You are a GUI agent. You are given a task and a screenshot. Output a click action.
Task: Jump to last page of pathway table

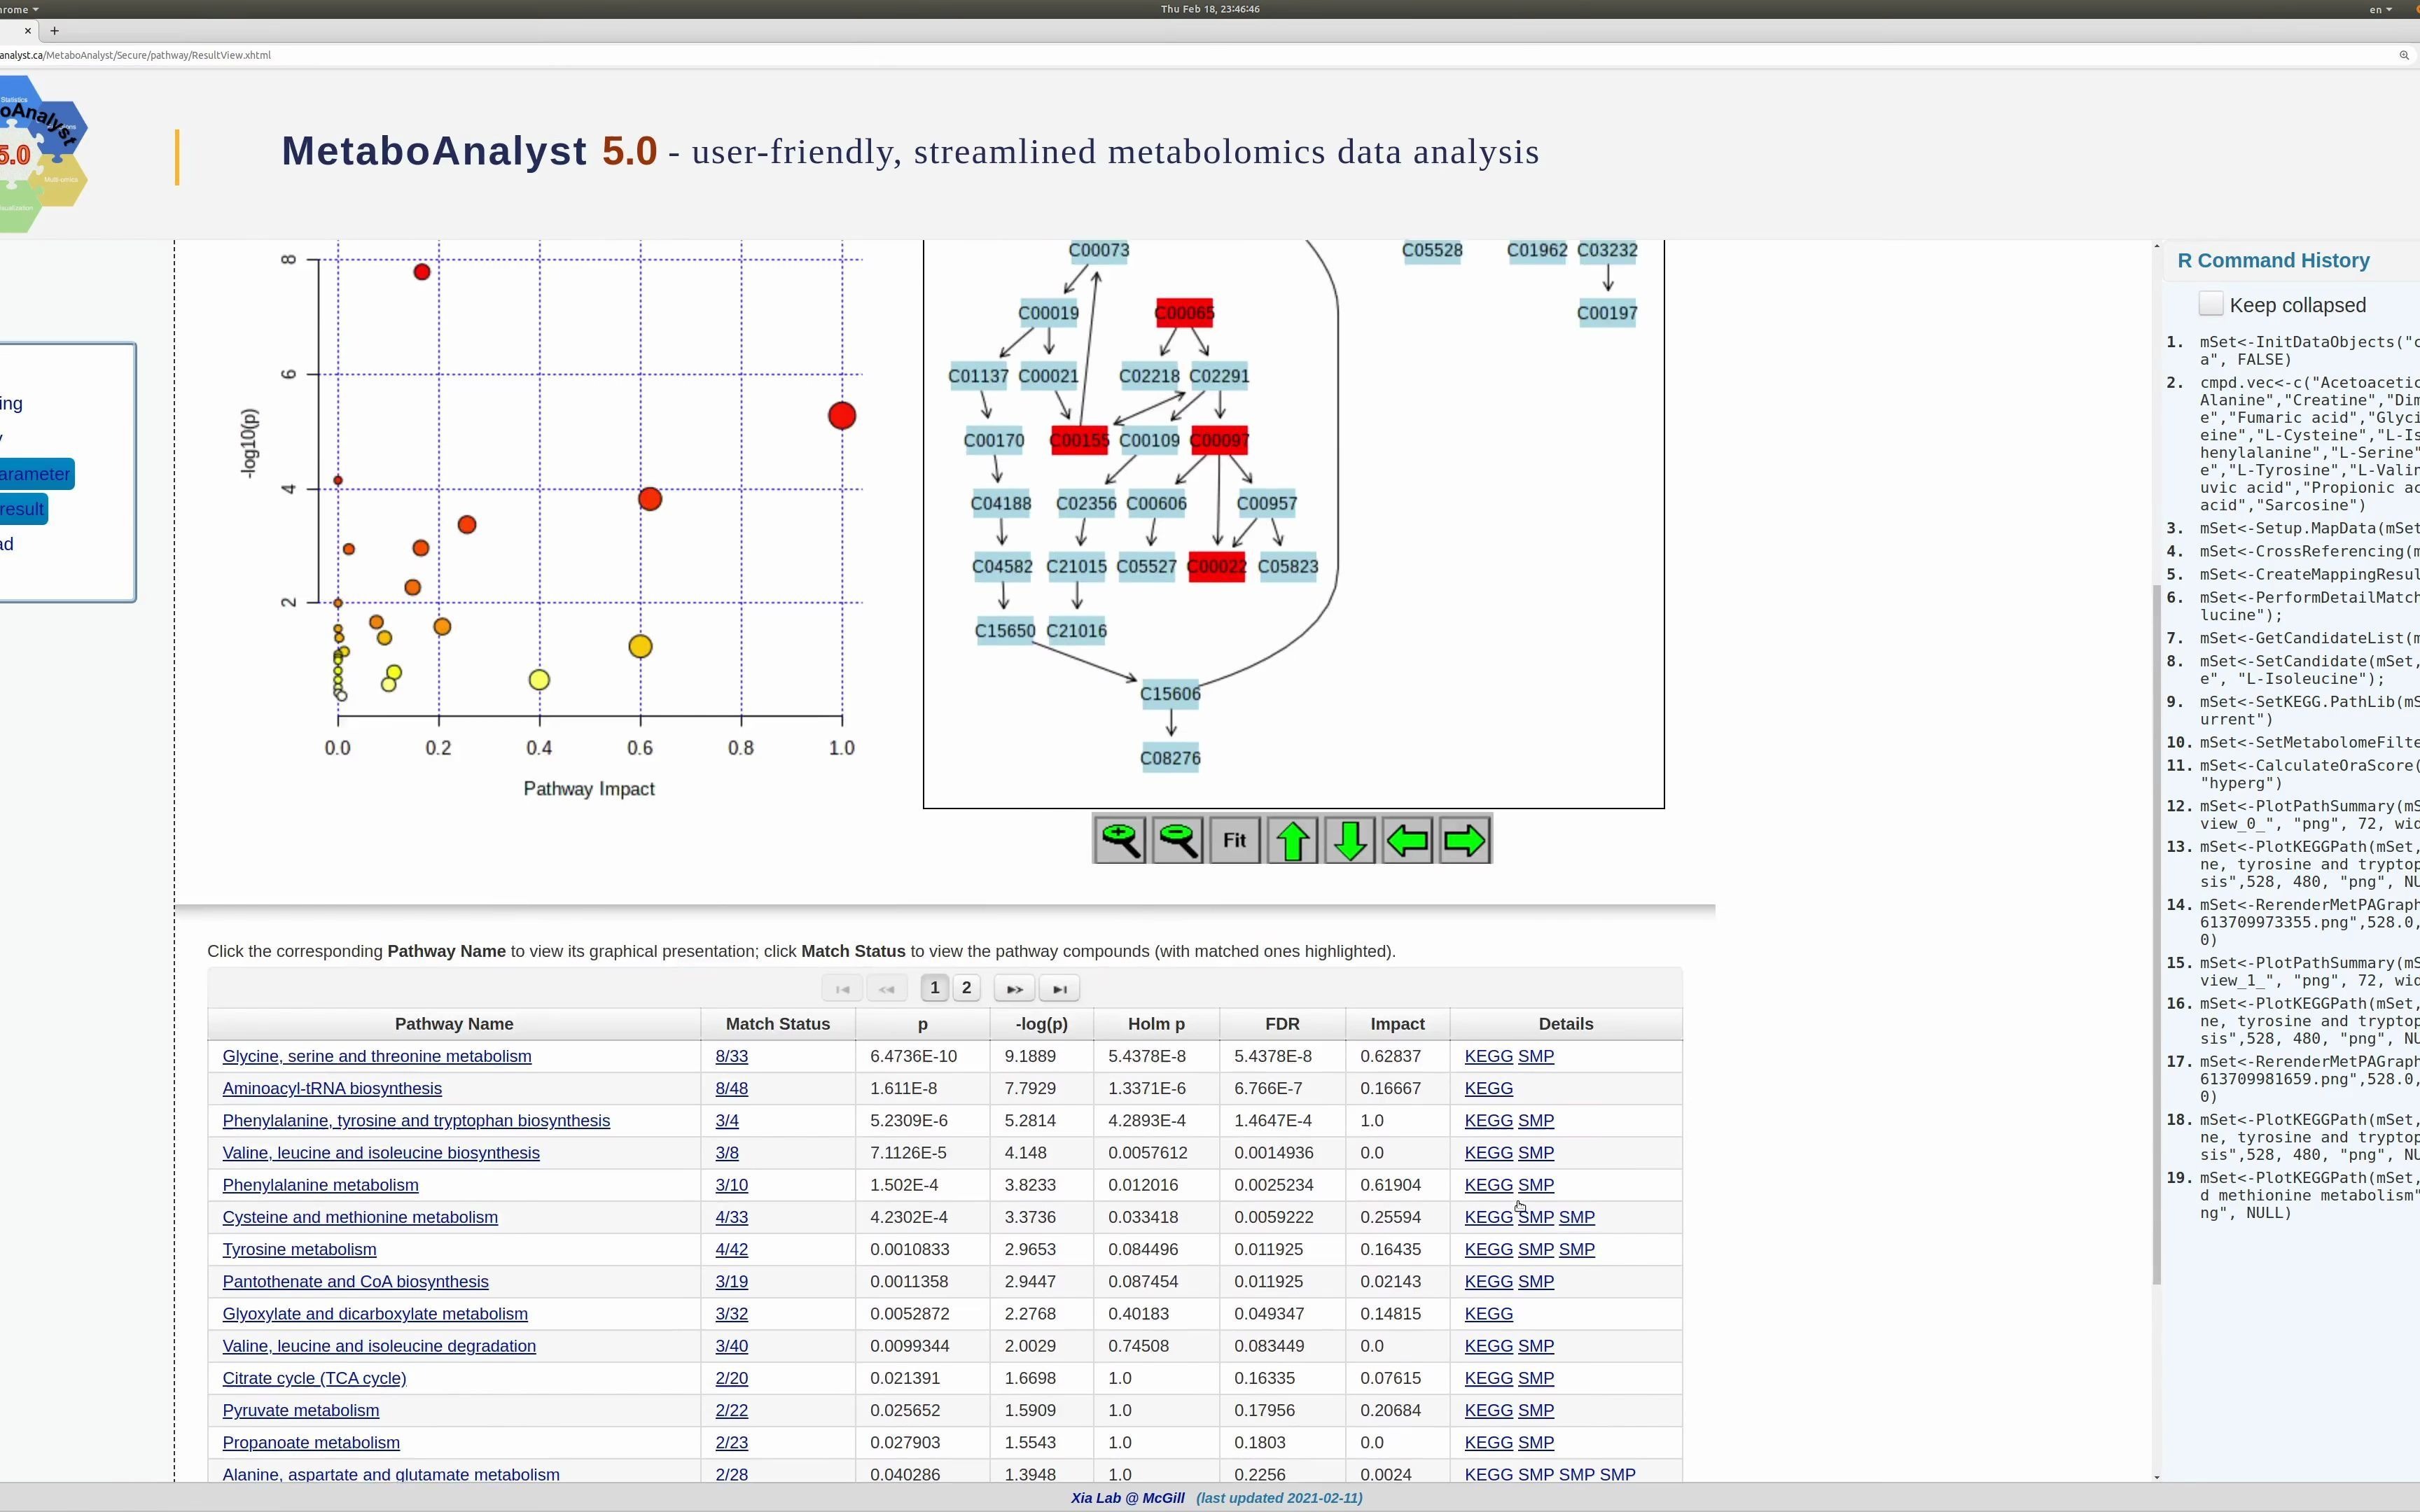click(1059, 988)
